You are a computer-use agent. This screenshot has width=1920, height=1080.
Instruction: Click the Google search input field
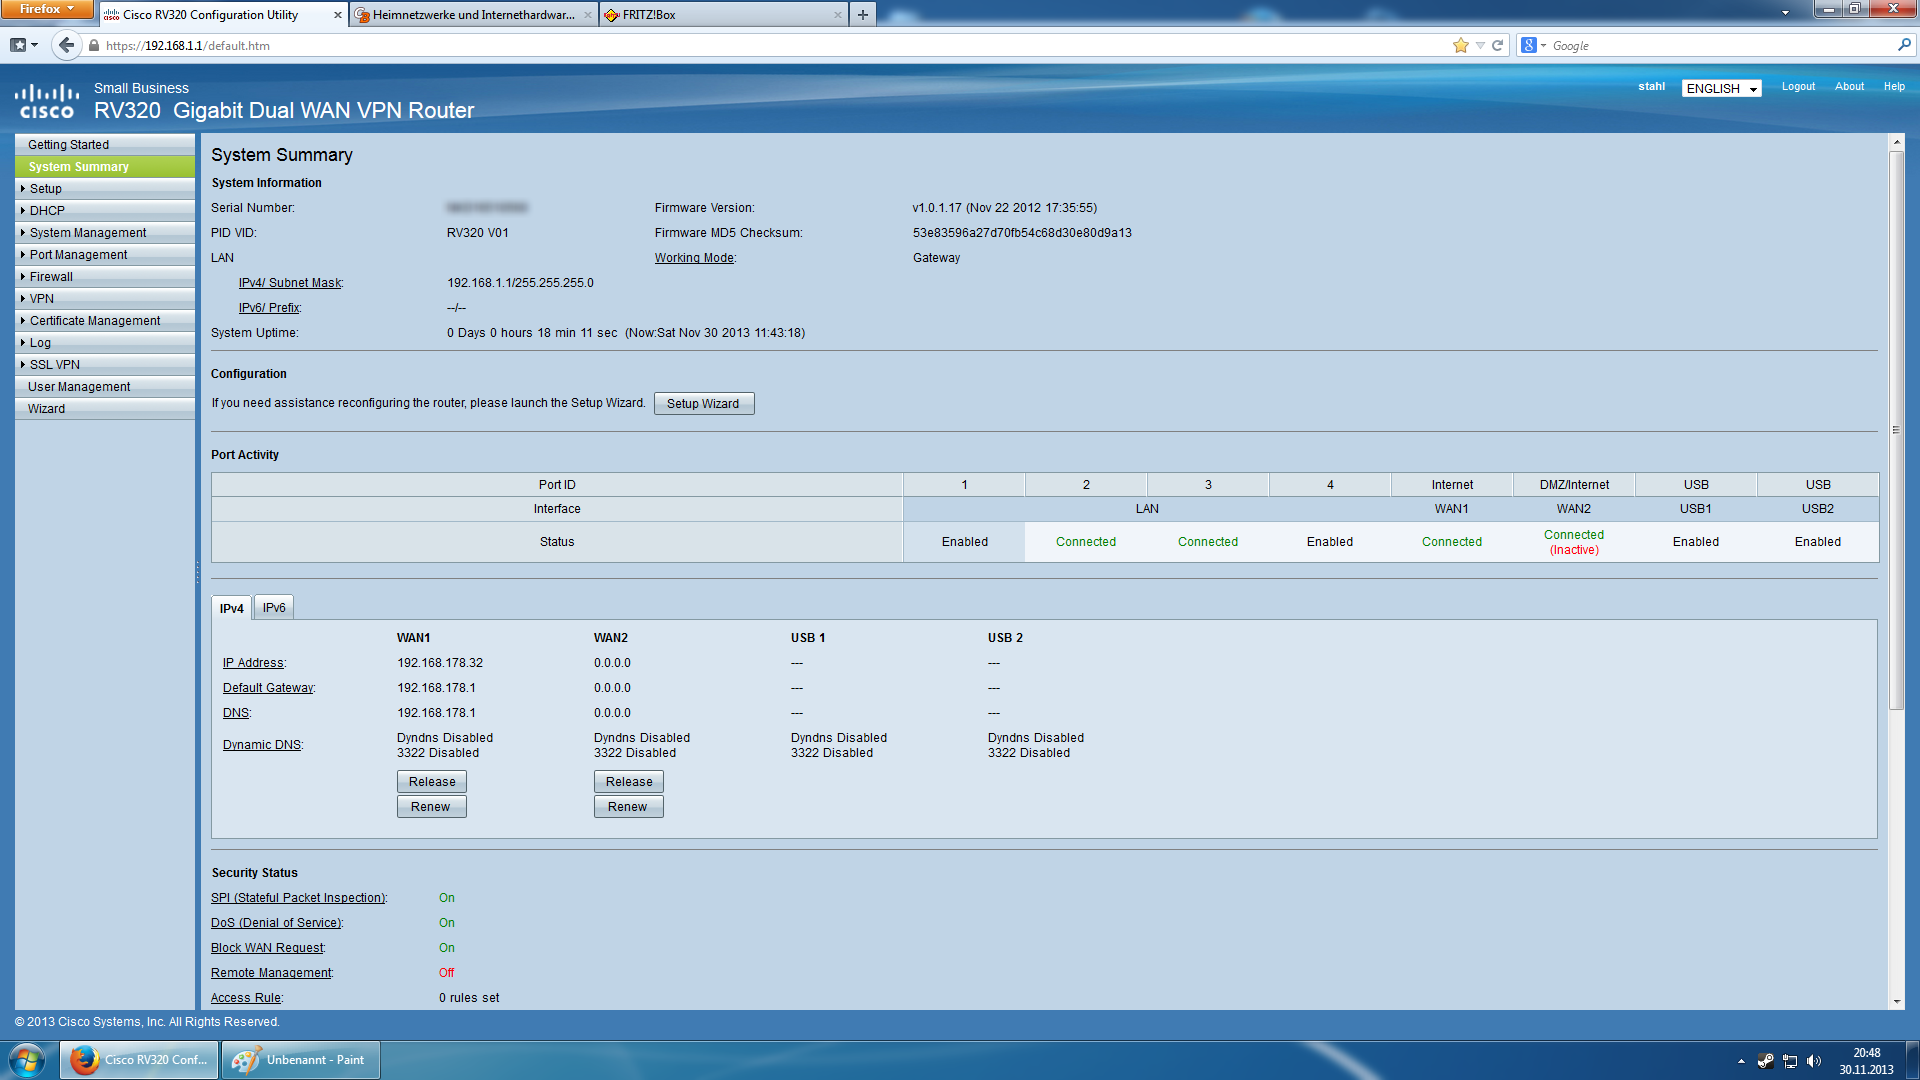click(1720, 46)
